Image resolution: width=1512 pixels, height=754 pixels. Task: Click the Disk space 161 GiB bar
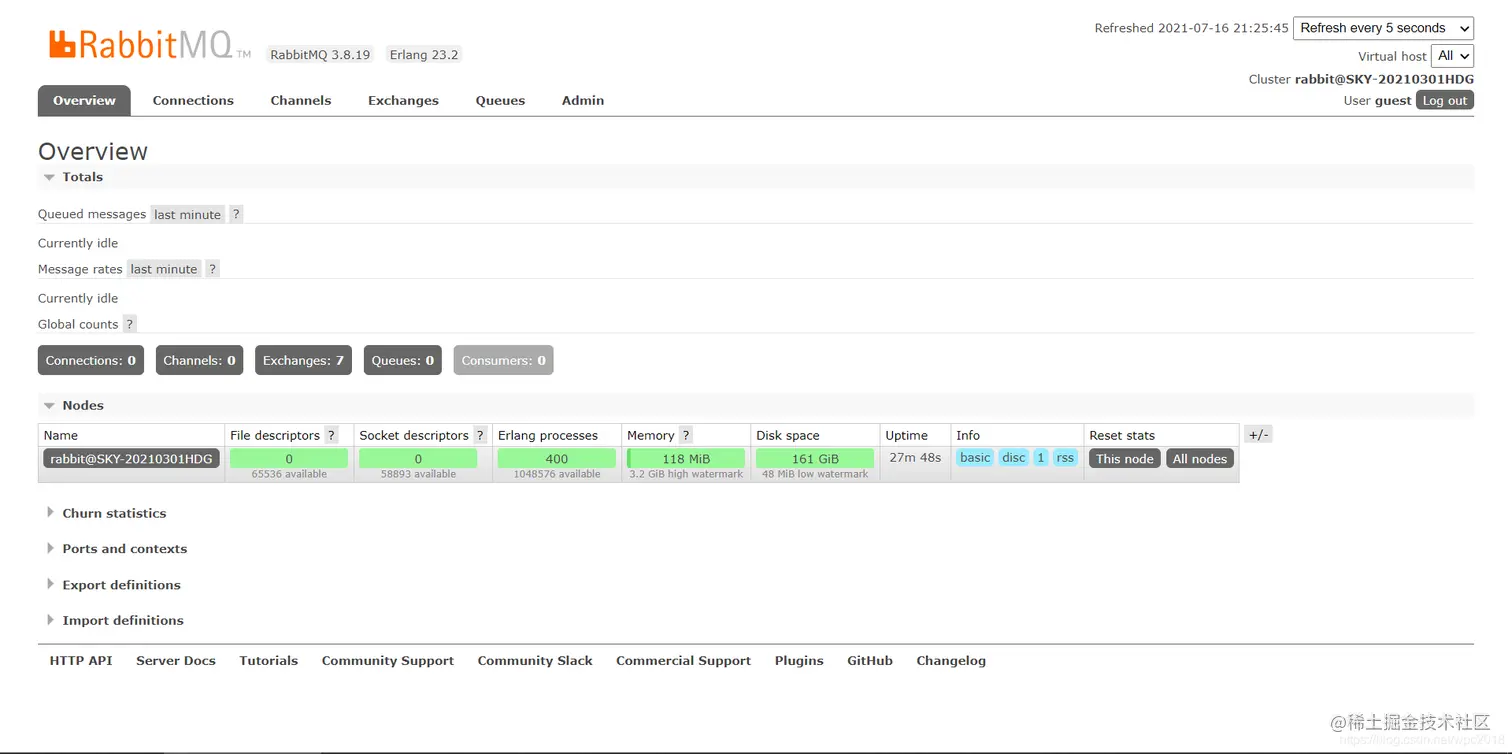pyautogui.click(x=815, y=458)
